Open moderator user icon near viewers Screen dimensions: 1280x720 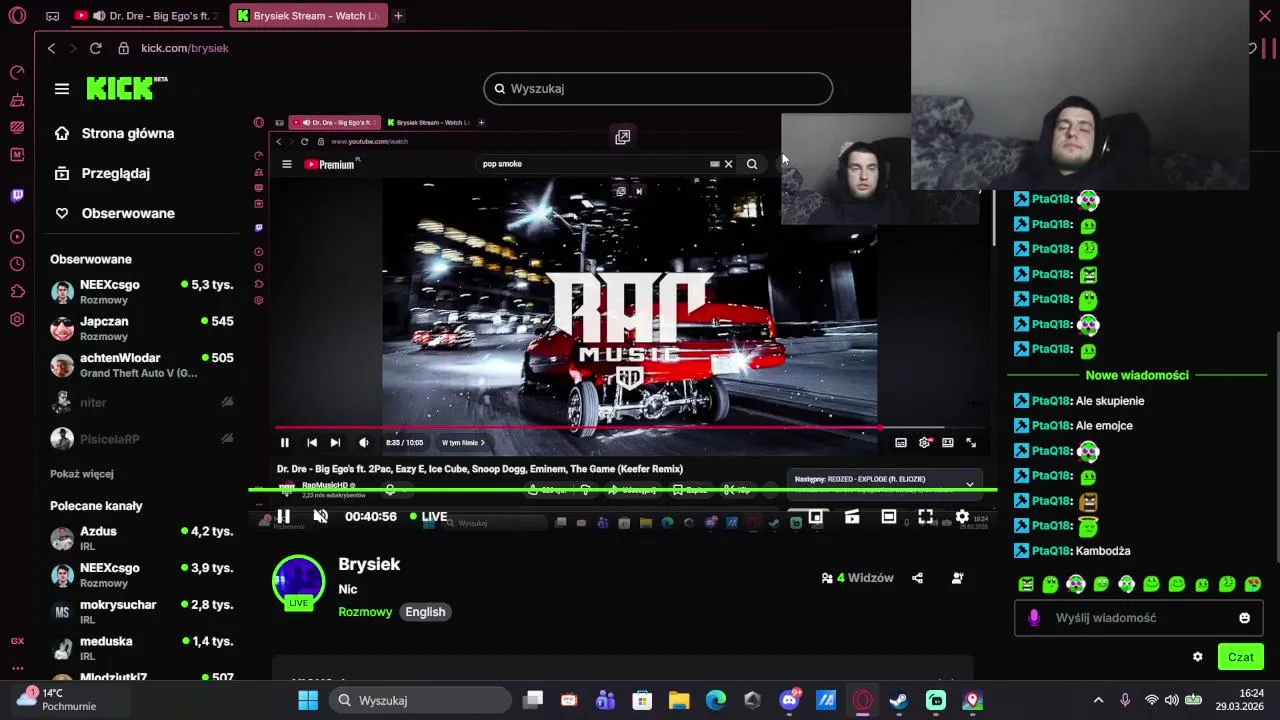pos(957,578)
